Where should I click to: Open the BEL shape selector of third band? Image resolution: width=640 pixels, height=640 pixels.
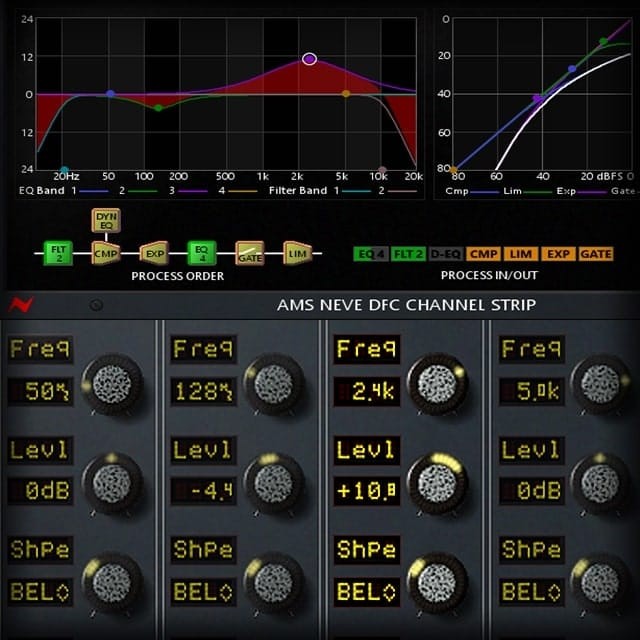pos(368,591)
